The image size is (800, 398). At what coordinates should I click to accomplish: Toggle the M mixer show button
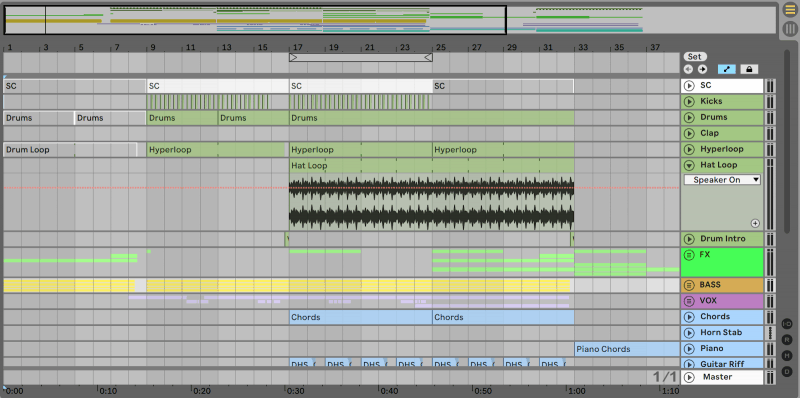click(787, 355)
